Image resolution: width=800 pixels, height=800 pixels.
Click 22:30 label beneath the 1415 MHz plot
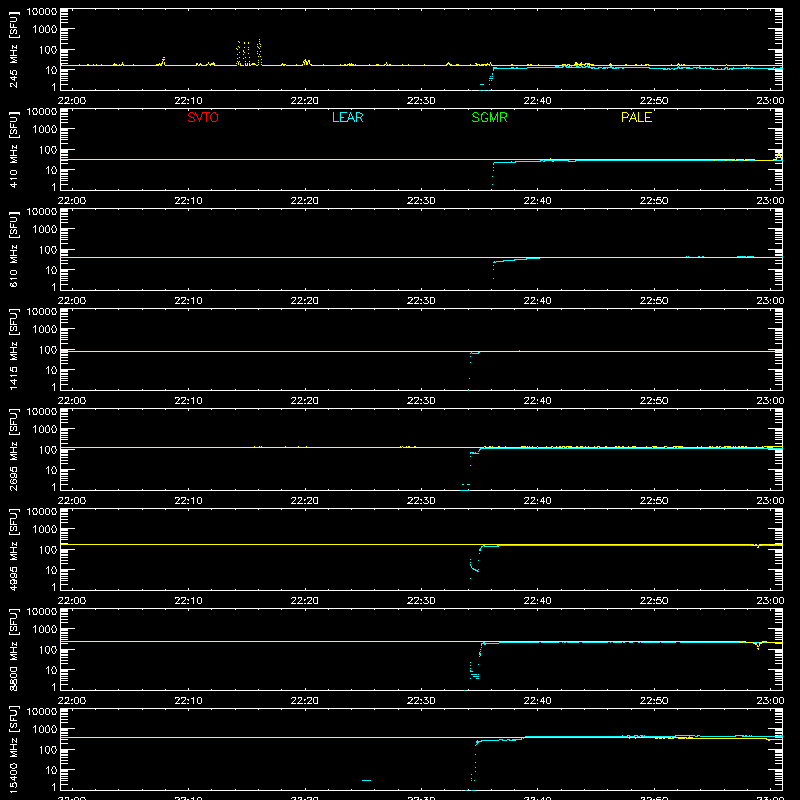tap(421, 401)
